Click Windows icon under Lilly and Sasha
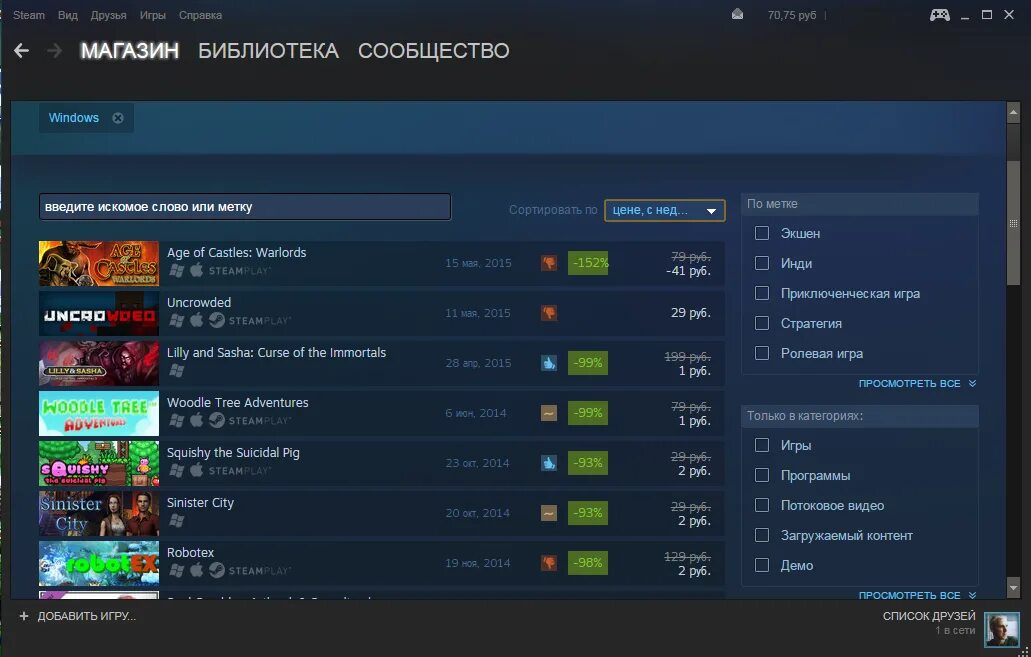Viewport: 1031px width, 657px height. (x=176, y=370)
